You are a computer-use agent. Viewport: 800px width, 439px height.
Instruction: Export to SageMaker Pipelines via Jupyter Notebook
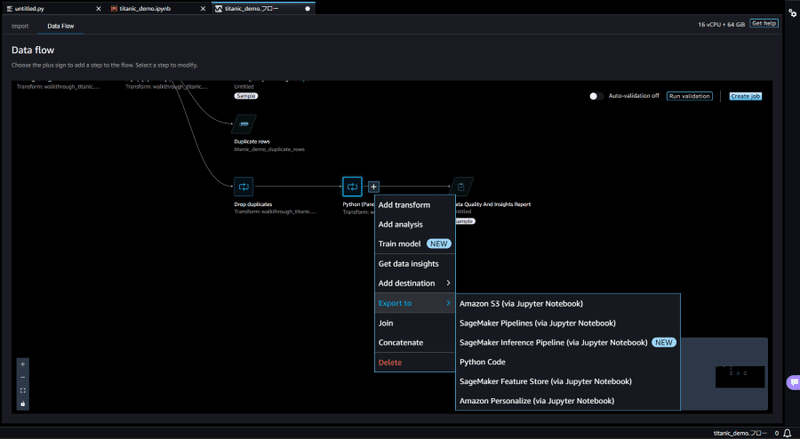[x=567, y=323]
